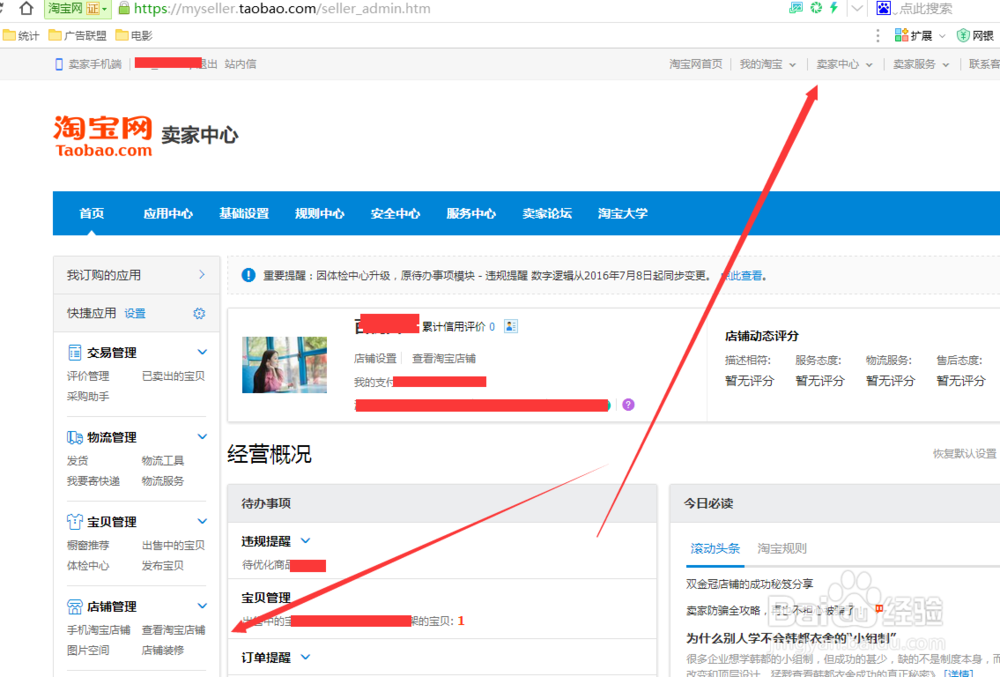Image resolution: width=1000 pixels, height=677 pixels.
Task: Open 淘宝网 certificate dropdown in address bar
Action: coord(77,8)
